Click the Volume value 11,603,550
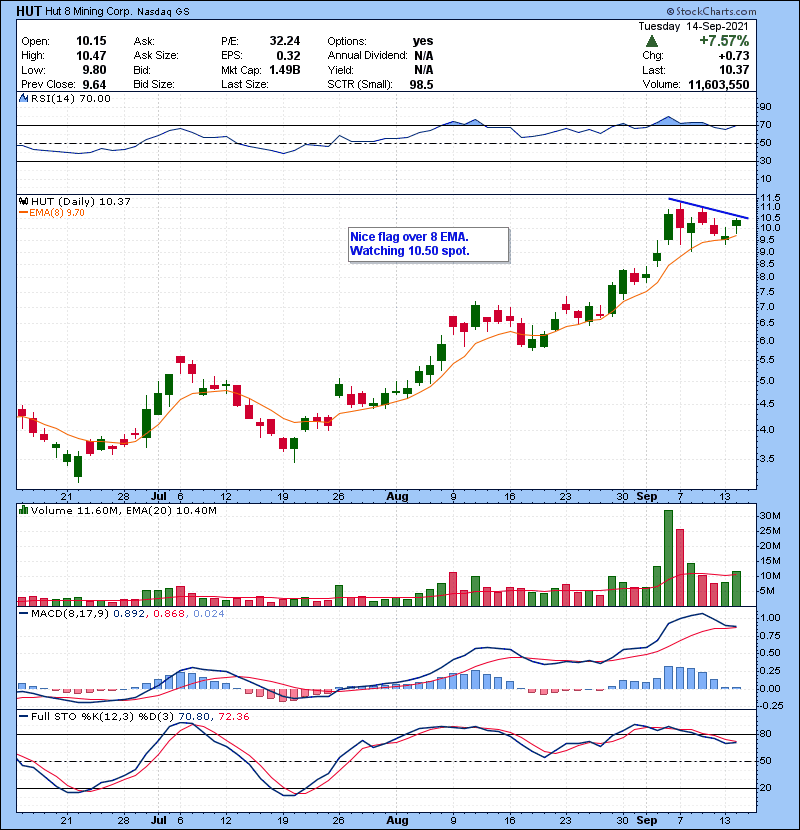 click(719, 85)
